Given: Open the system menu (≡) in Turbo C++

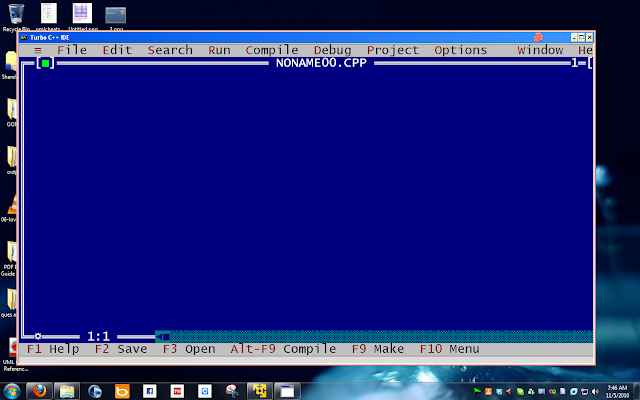Looking at the screenshot, I should (38, 51).
